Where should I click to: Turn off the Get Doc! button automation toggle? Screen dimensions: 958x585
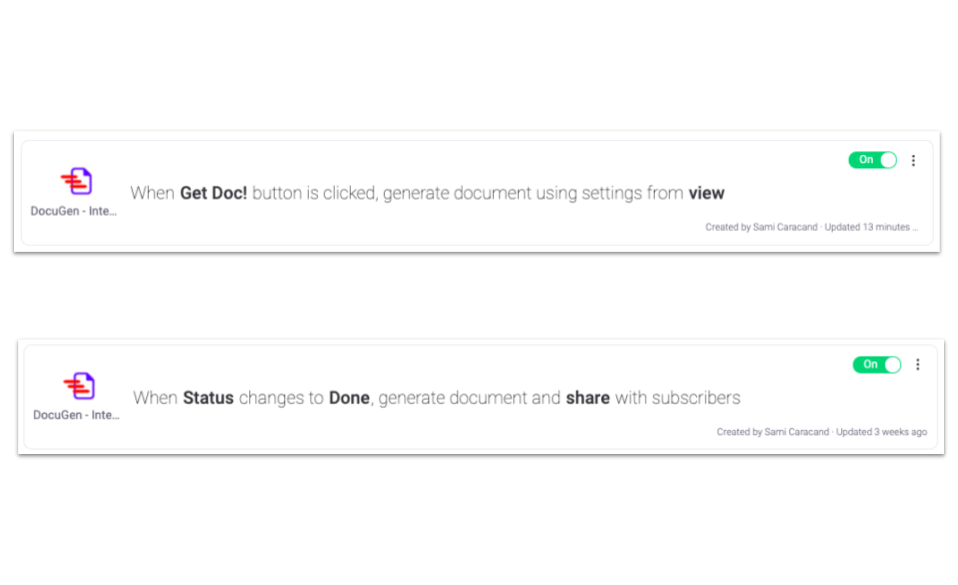872,160
